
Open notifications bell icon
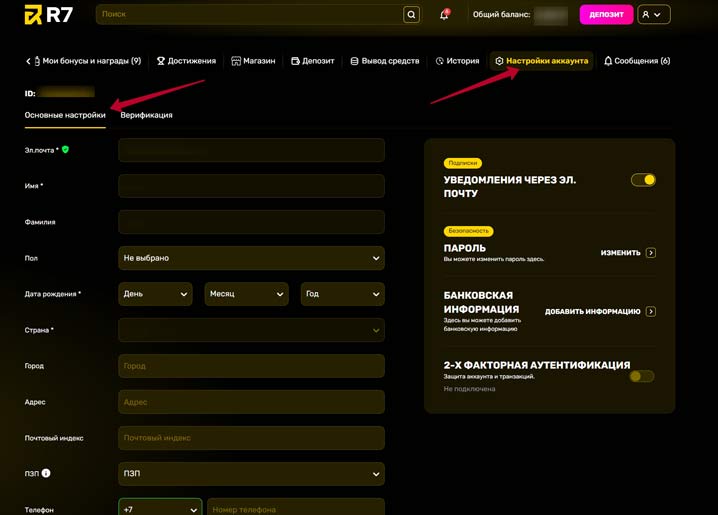click(444, 15)
